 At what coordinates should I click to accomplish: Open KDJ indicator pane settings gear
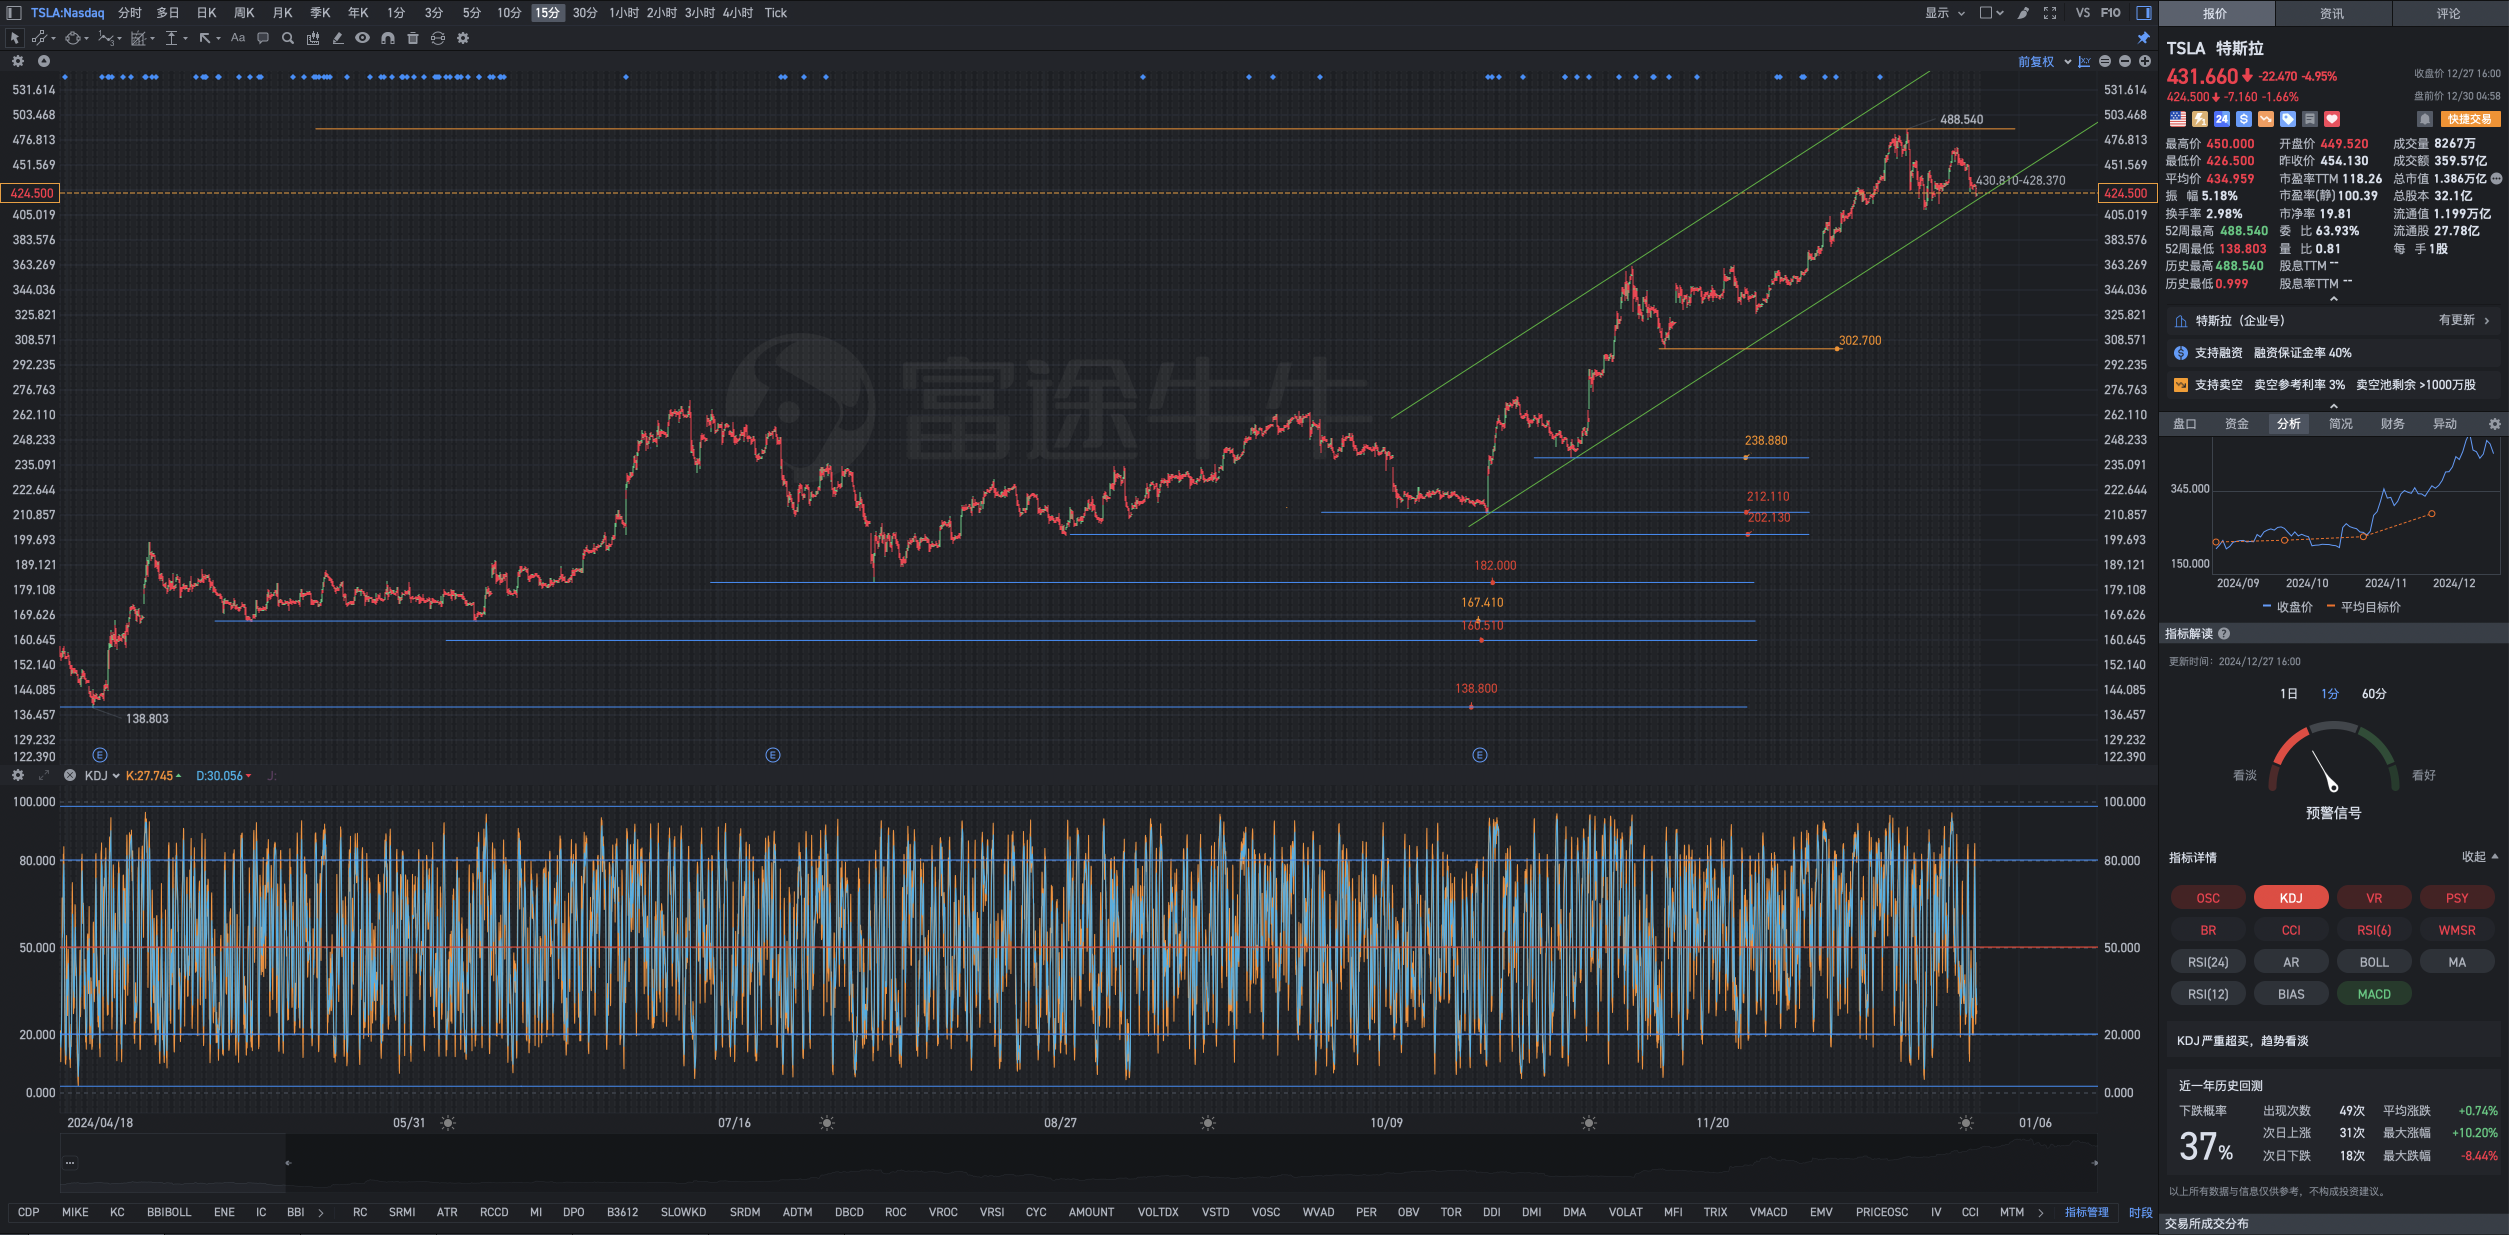click(18, 775)
